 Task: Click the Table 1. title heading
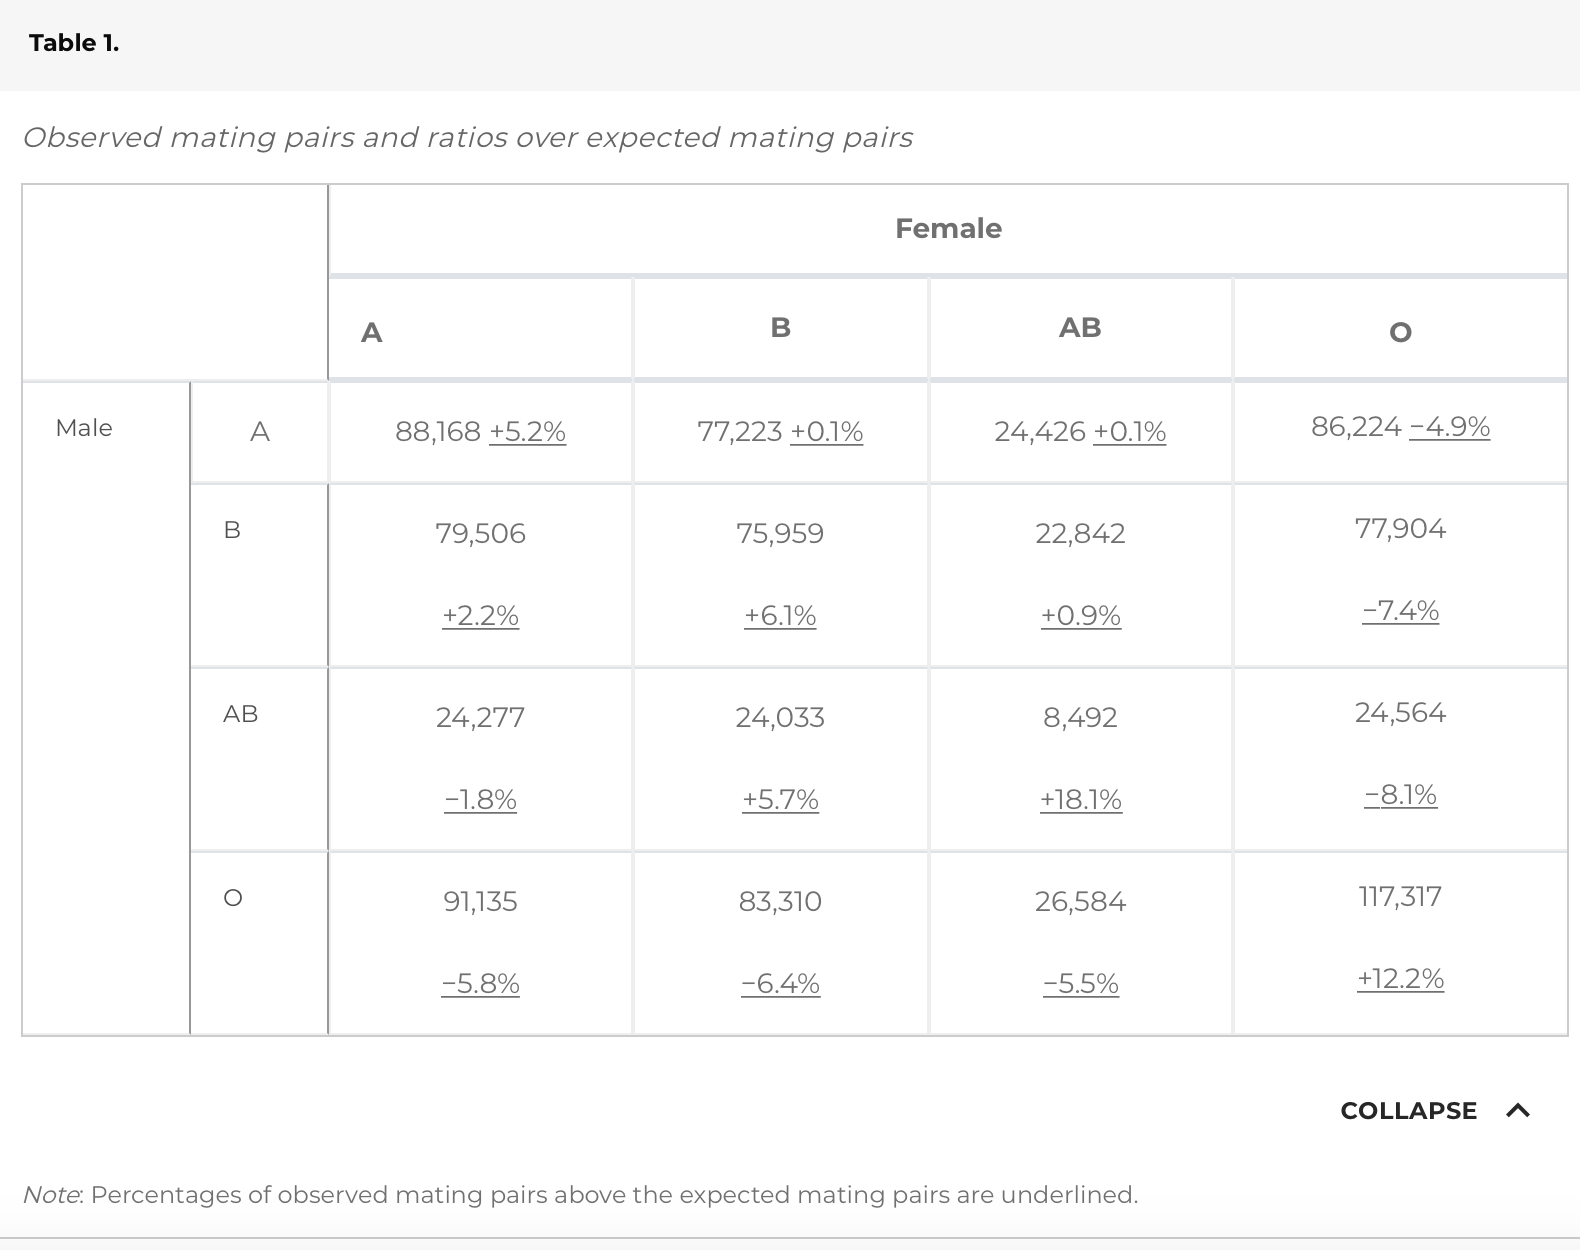(x=74, y=43)
